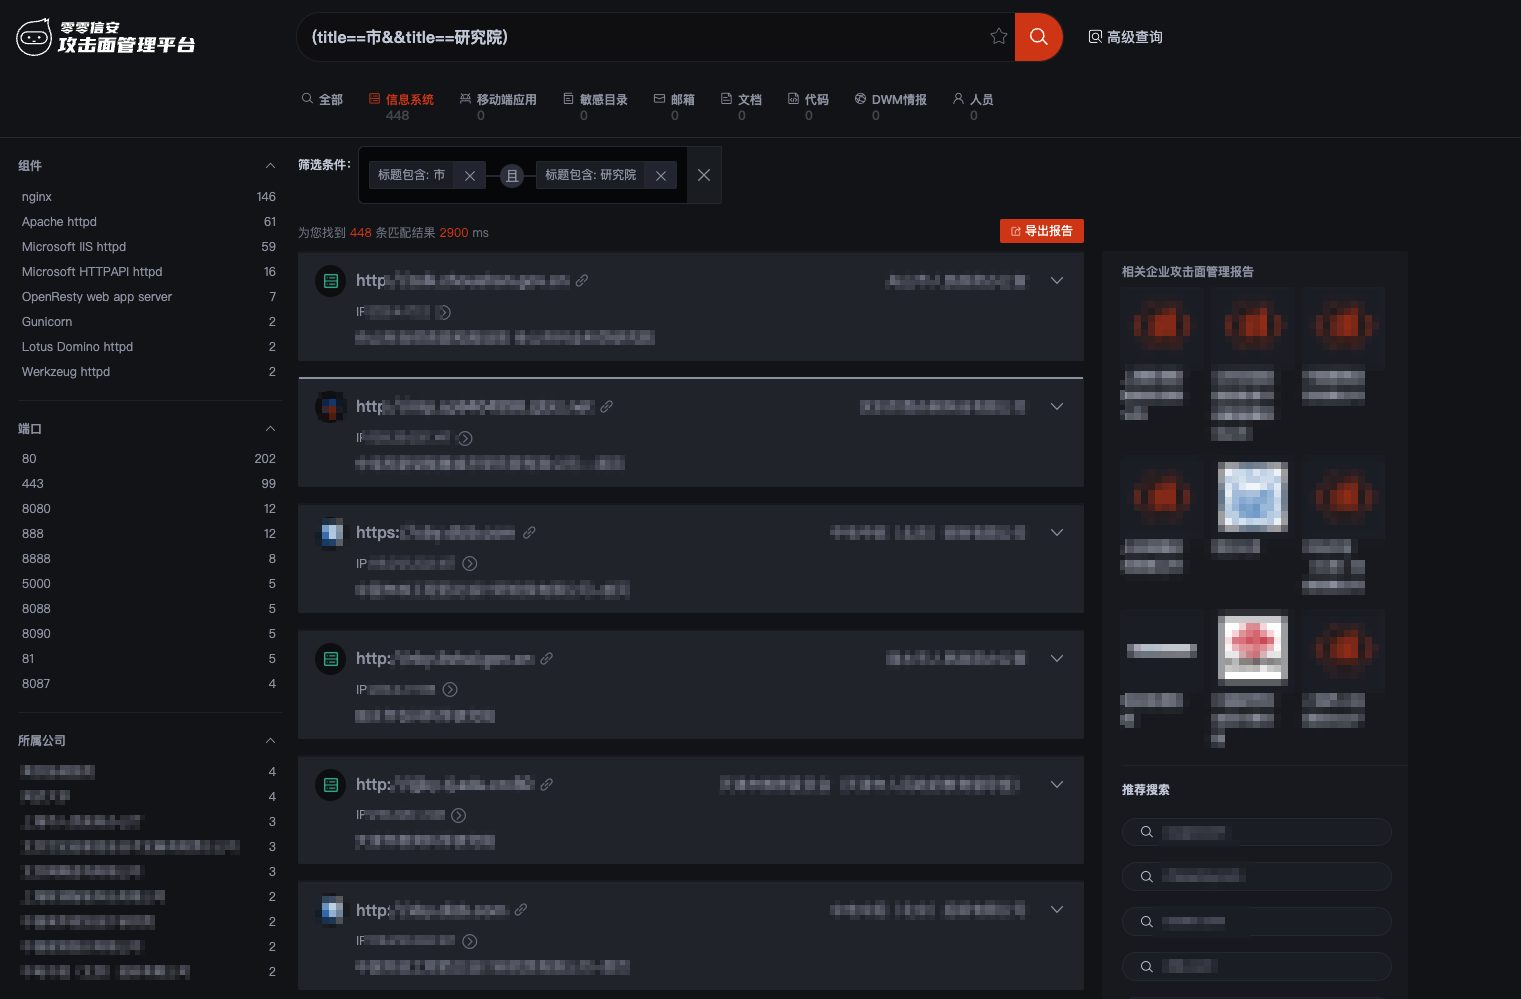Clear all filter conditions with X
Screen dimensions: 1521x999
[704, 175]
